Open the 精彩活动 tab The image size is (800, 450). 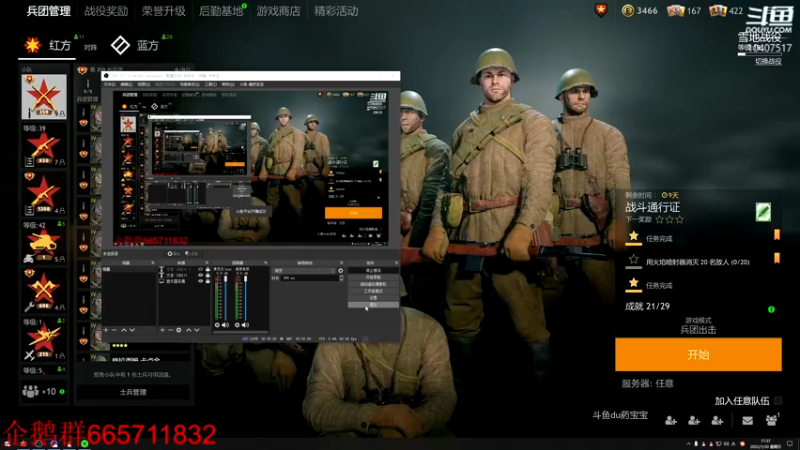pyautogui.click(x=336, y=11)
